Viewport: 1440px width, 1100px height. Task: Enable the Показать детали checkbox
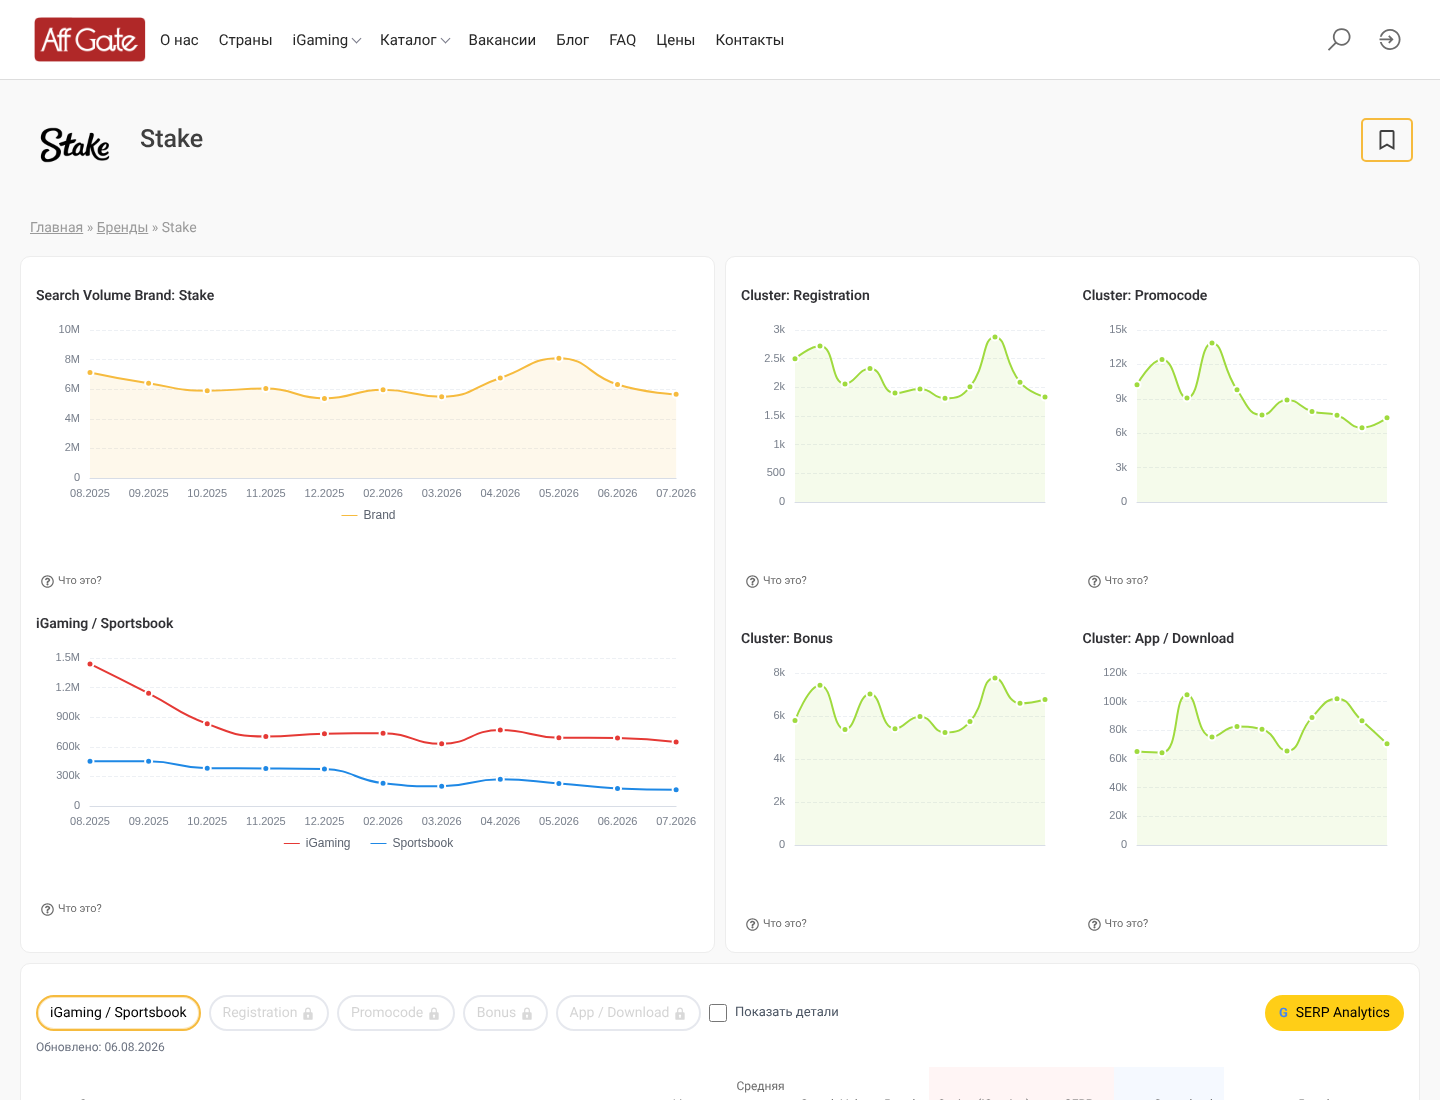pos(718,1013)
